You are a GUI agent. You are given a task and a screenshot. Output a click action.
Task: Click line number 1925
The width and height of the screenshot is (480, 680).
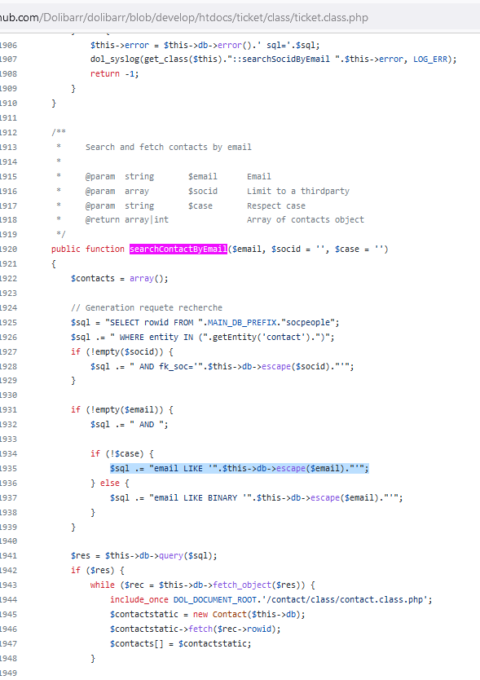tap(9, 322)
